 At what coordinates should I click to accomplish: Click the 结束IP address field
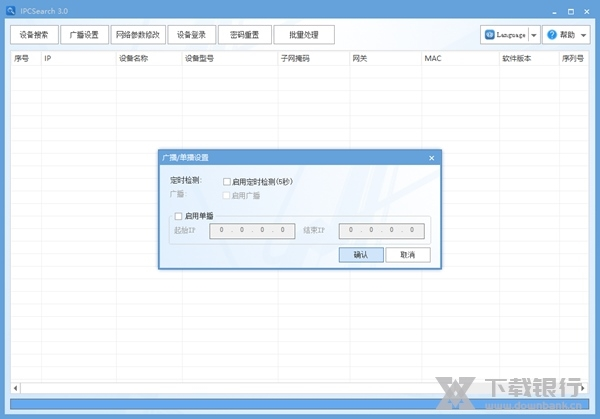tap(382, 231)
